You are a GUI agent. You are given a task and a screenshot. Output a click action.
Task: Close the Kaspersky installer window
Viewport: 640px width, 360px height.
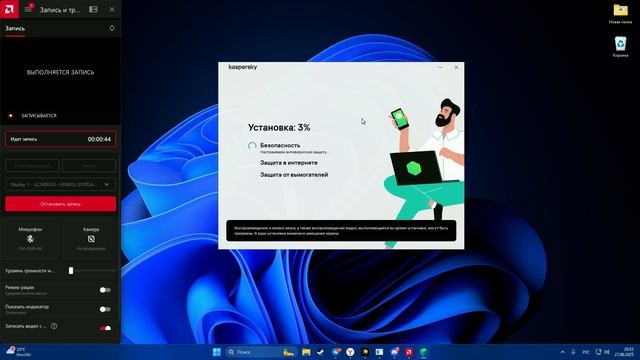[x=456, y=67]
